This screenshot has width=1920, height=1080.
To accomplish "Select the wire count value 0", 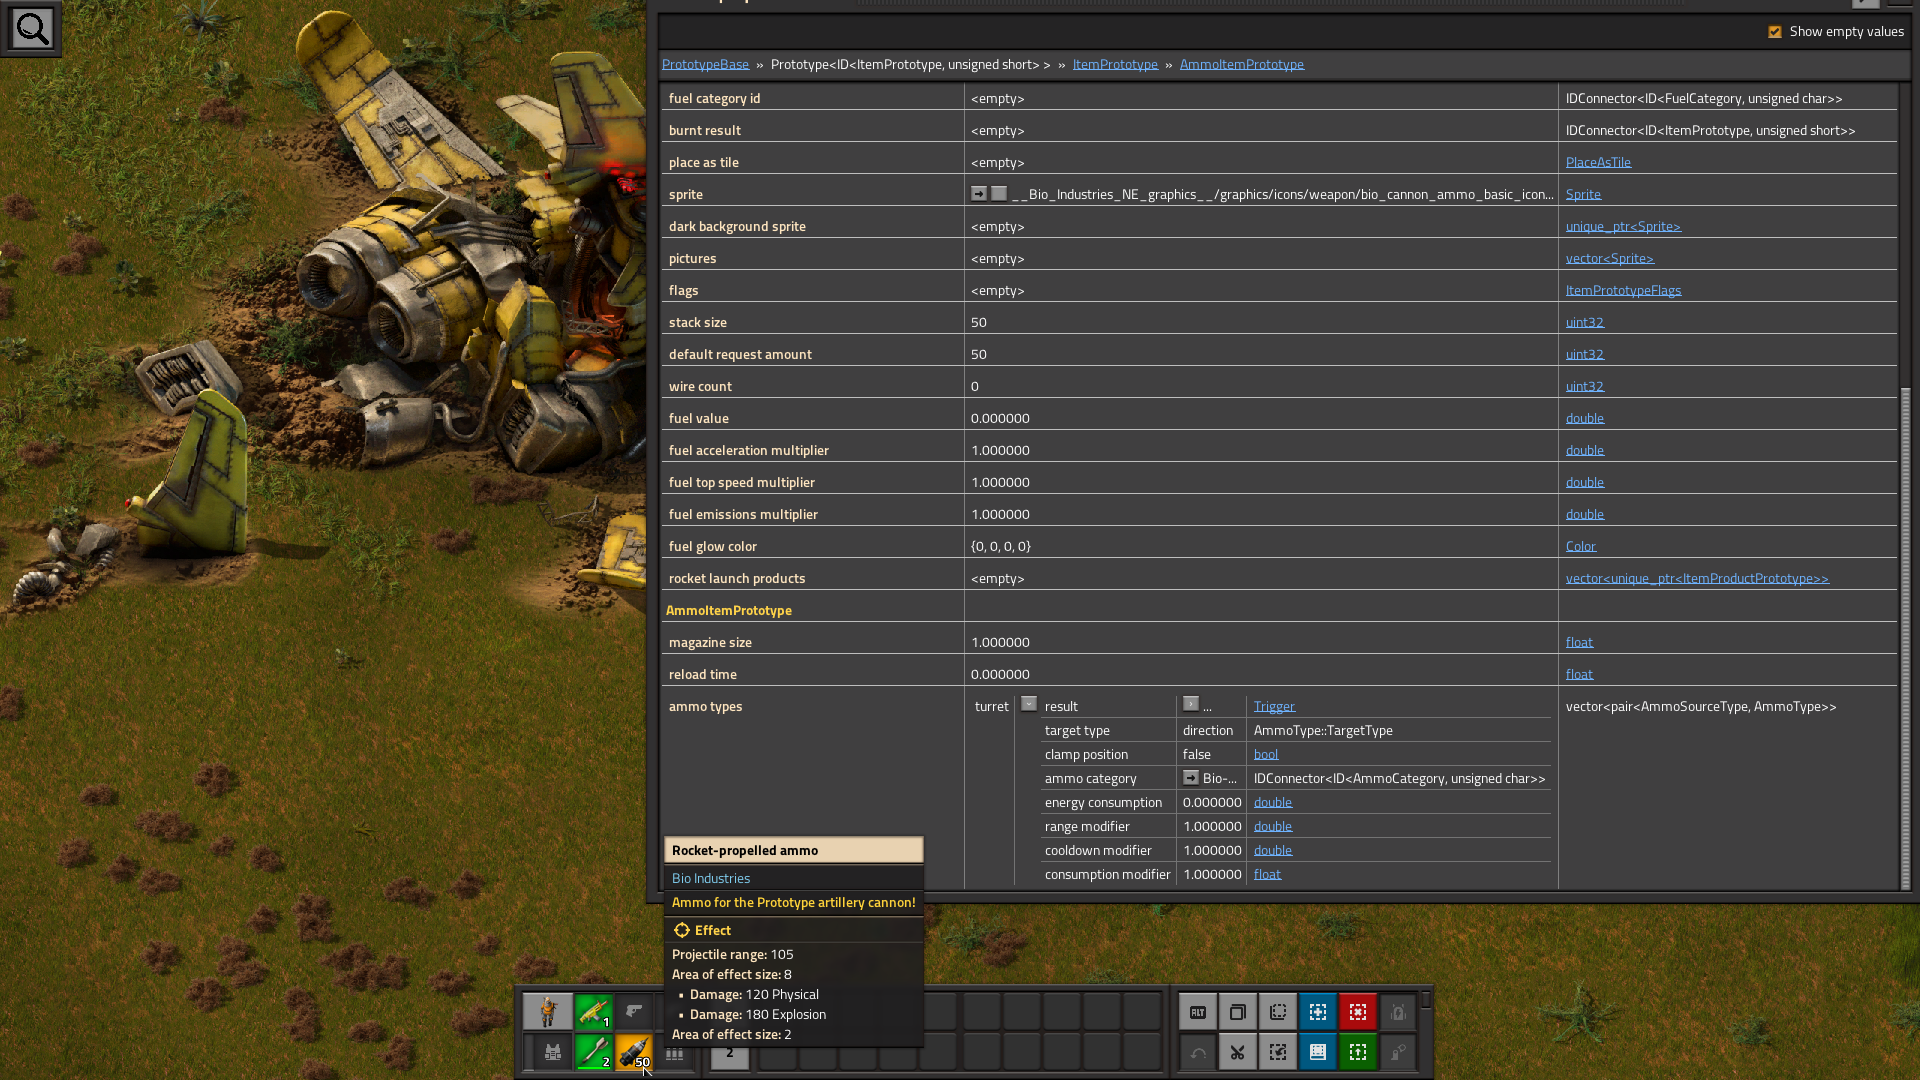I will [x=975, y=386].
